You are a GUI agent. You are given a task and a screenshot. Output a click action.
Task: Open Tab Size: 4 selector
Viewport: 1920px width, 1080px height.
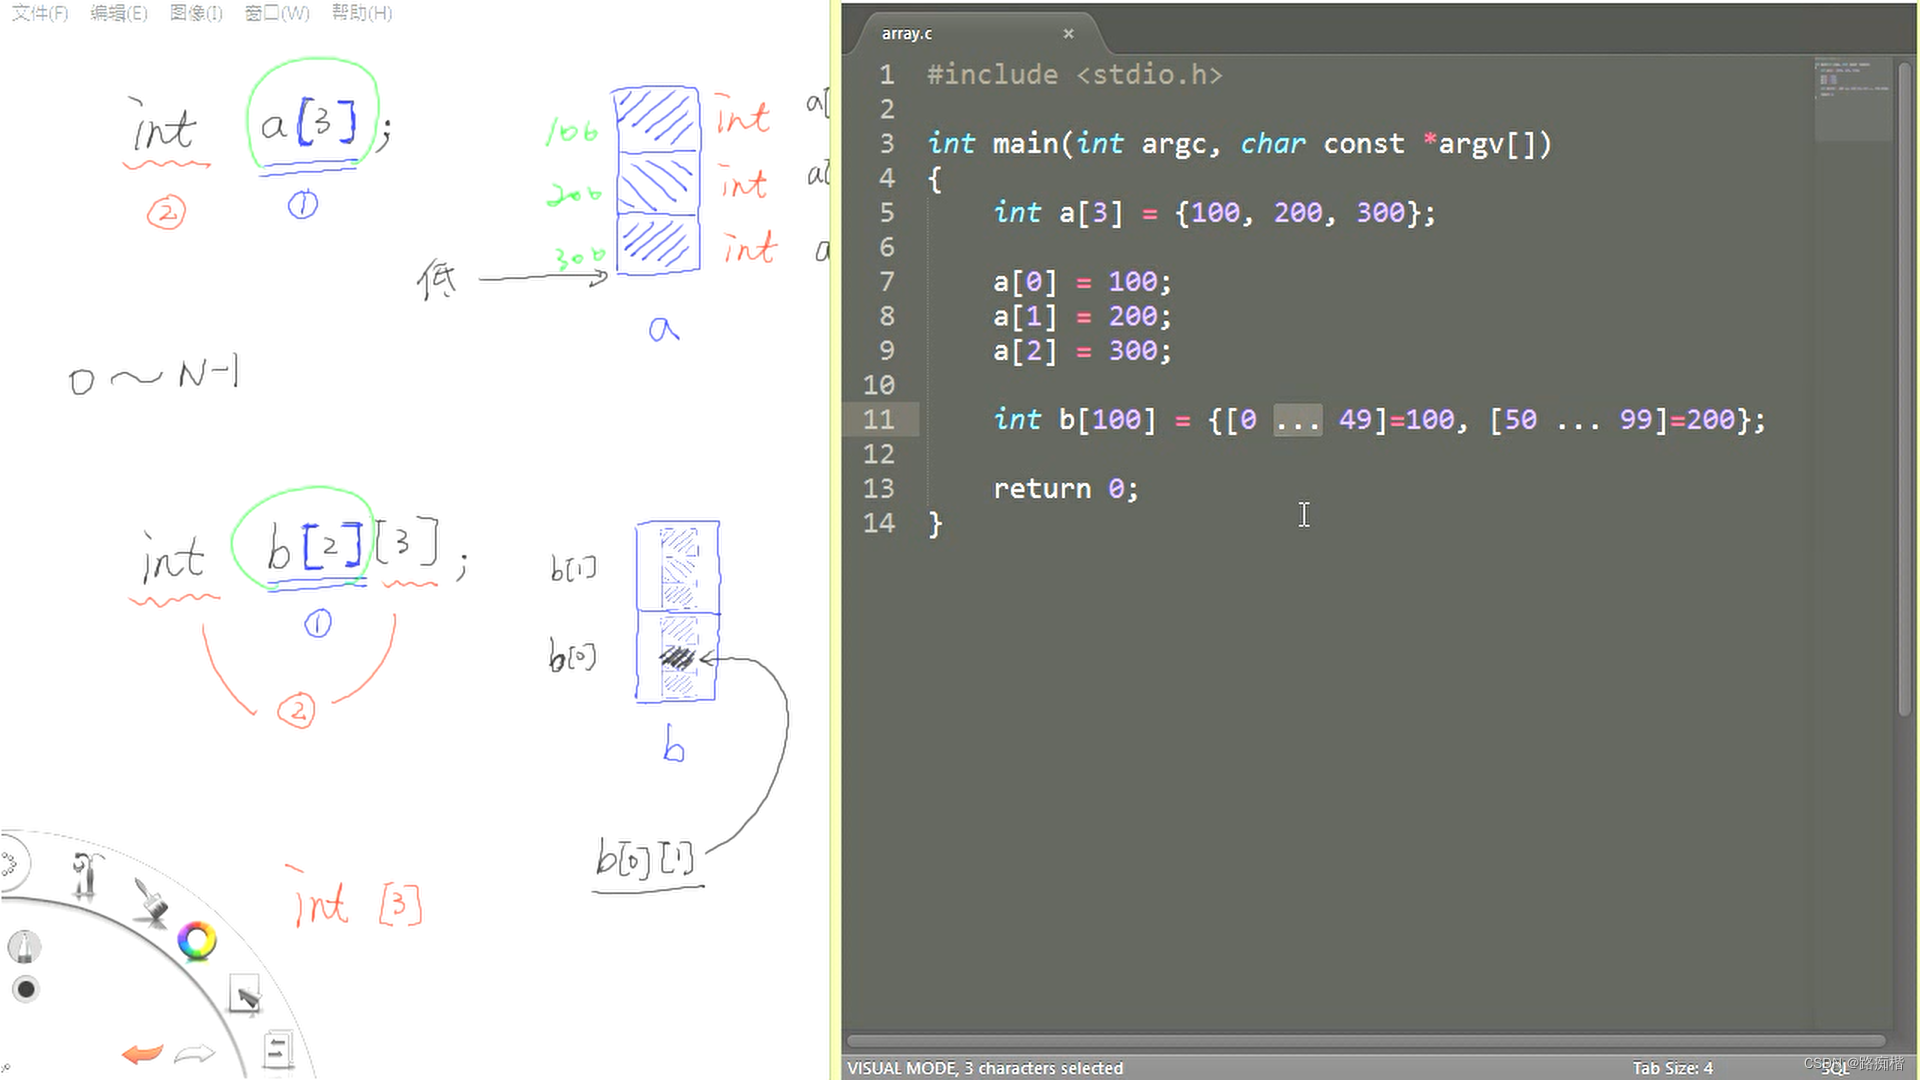(x=1672, y=1068)
